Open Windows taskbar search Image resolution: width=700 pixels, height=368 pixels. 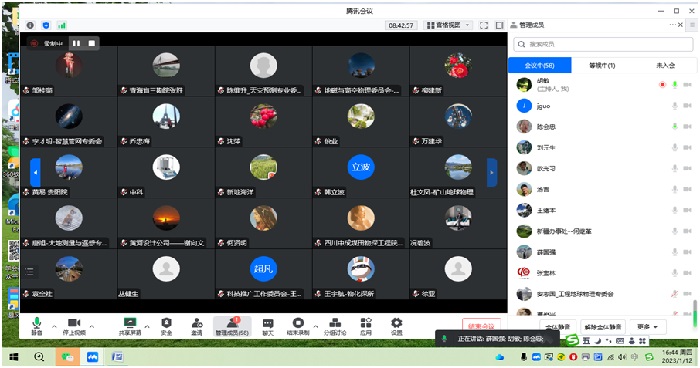coord(39,357)
